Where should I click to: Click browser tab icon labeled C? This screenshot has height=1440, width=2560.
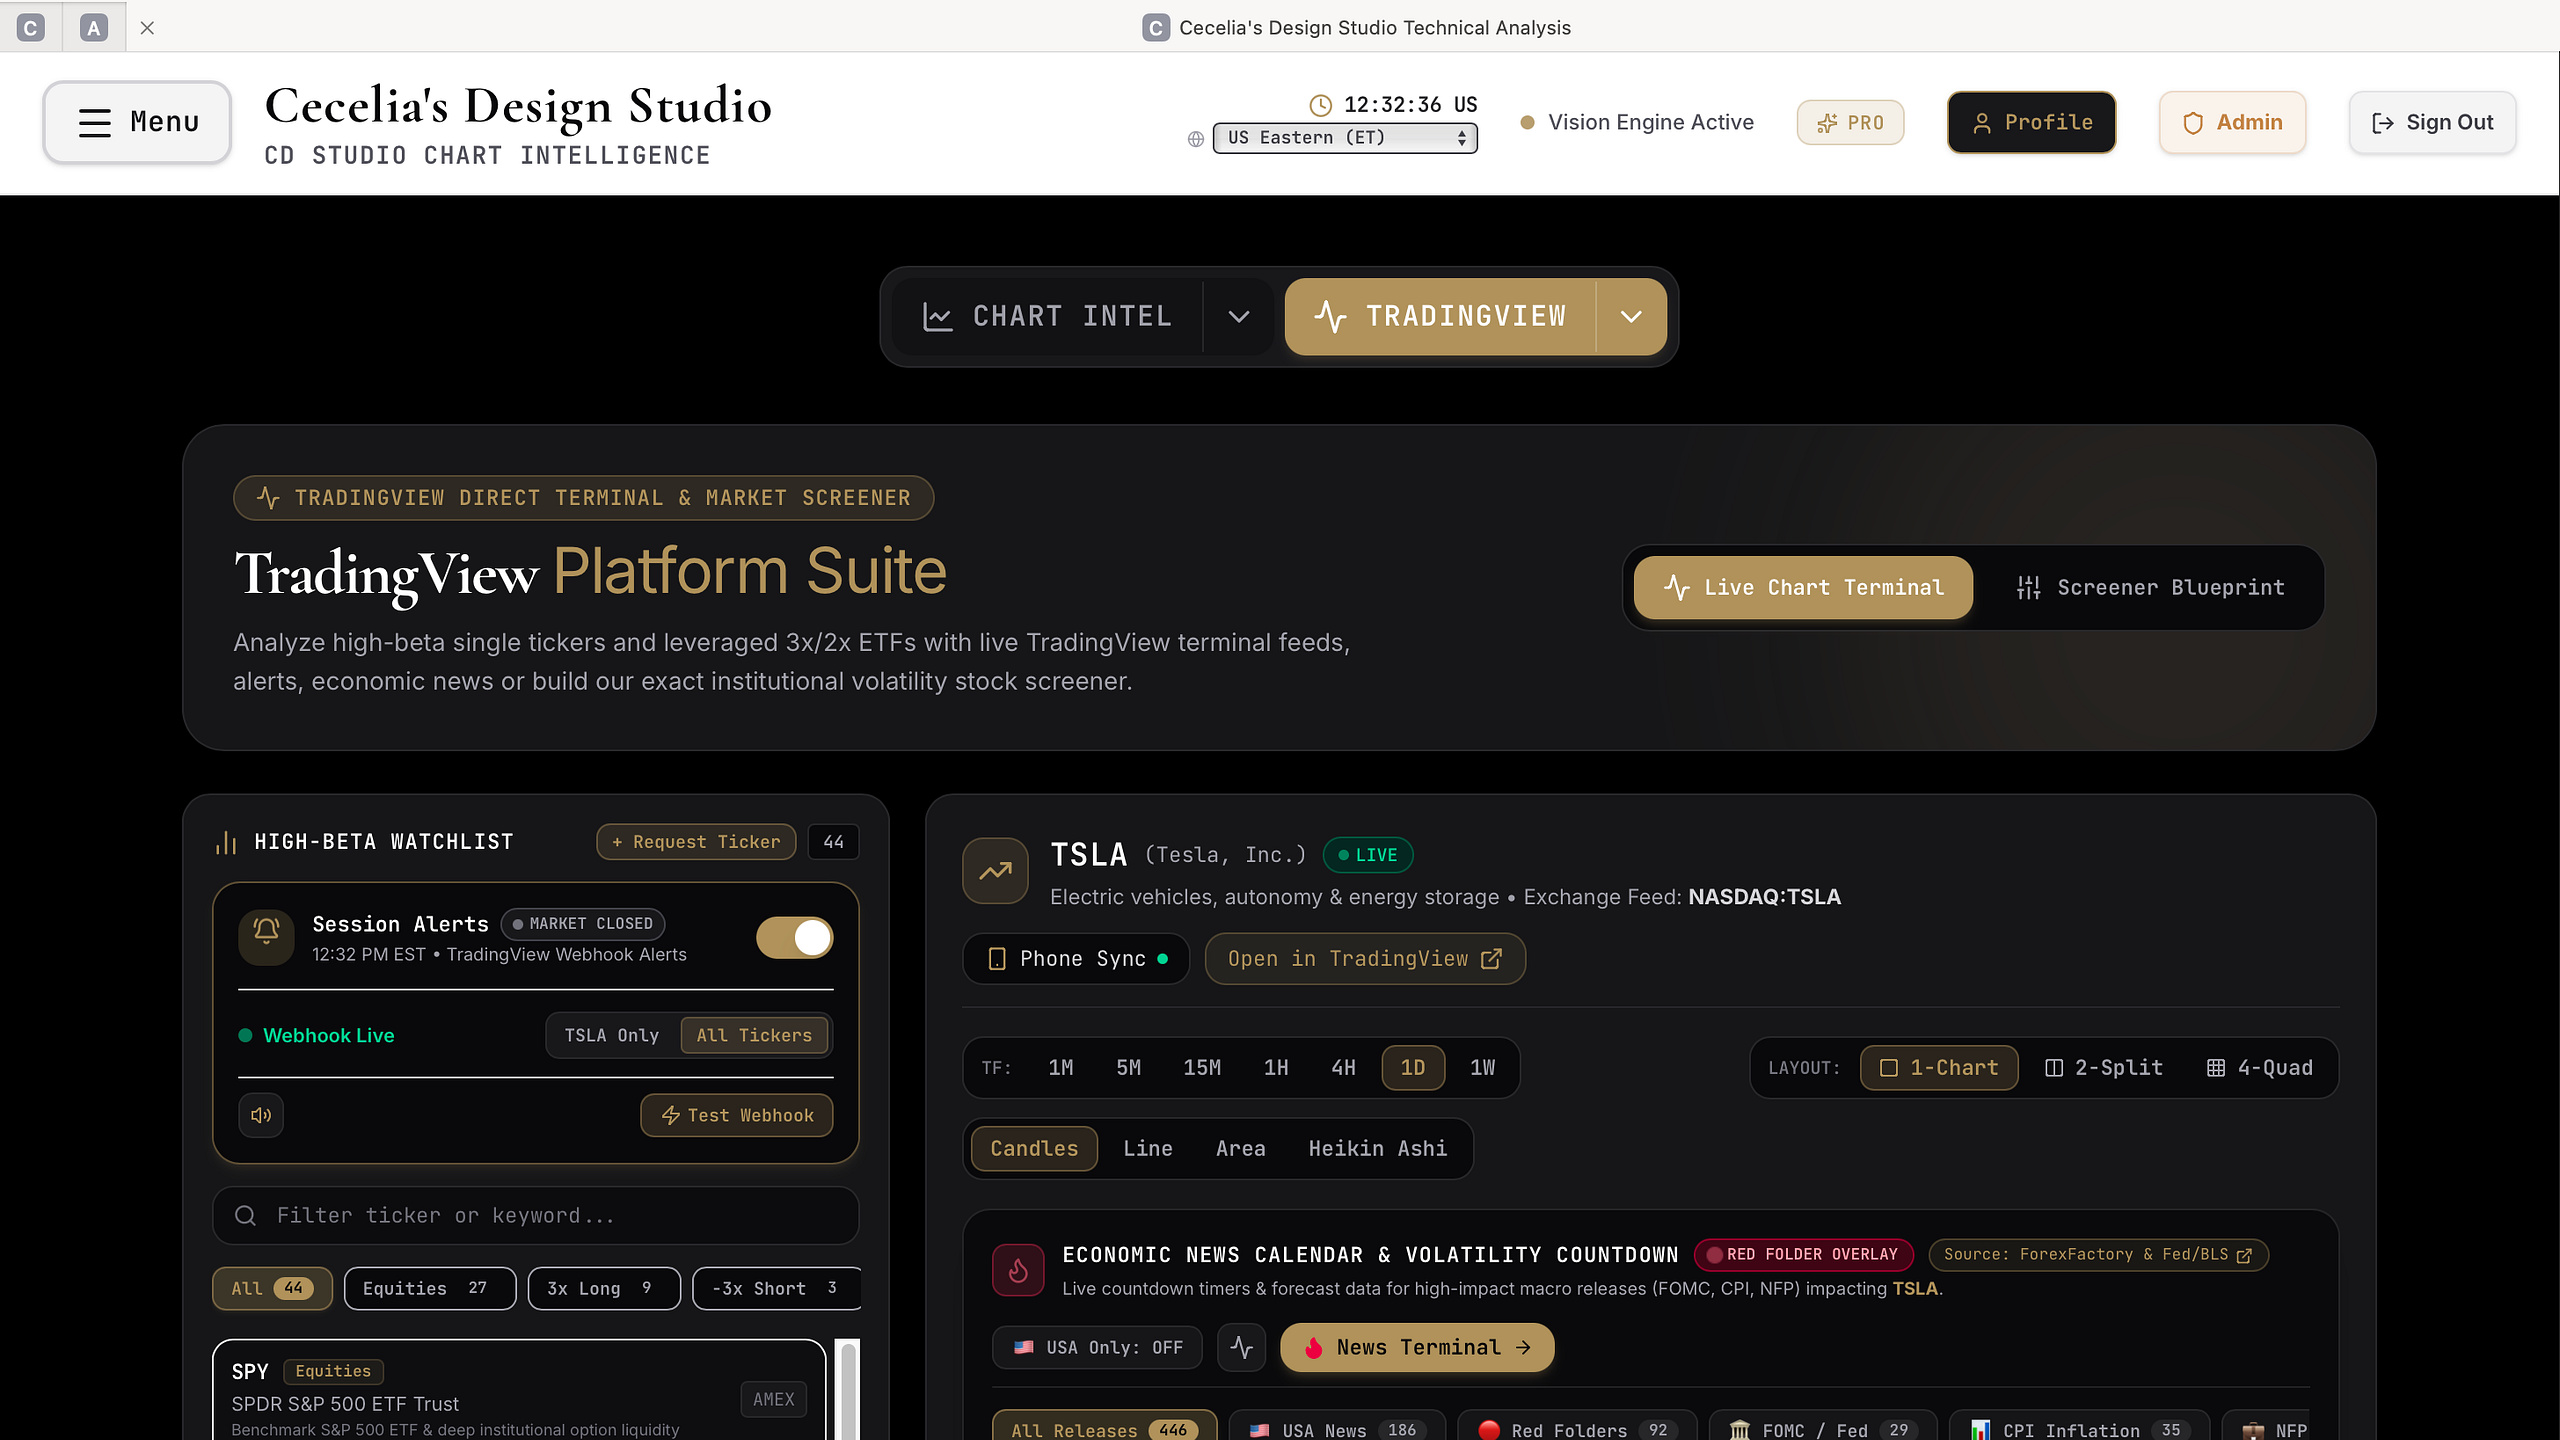point(31,27)
